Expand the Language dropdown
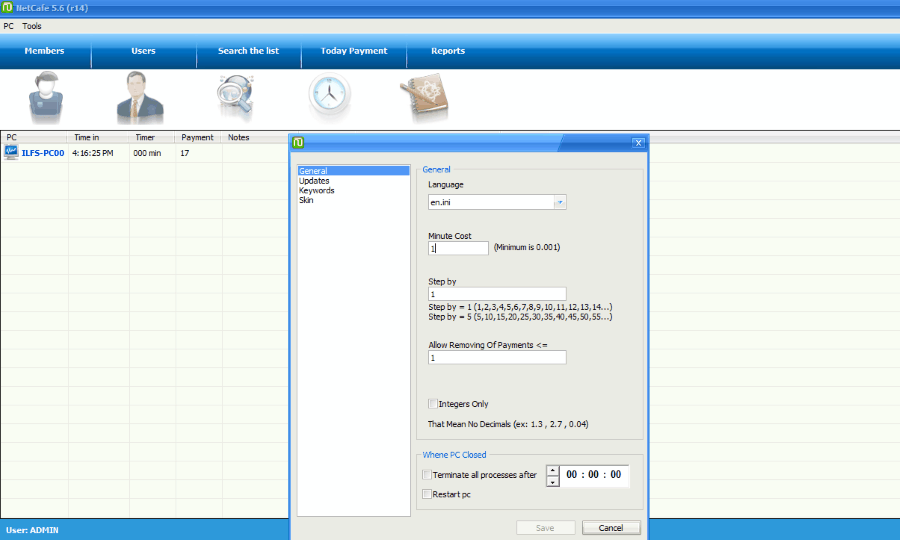This screenshot has height=540, width=900. pos(560,202)
